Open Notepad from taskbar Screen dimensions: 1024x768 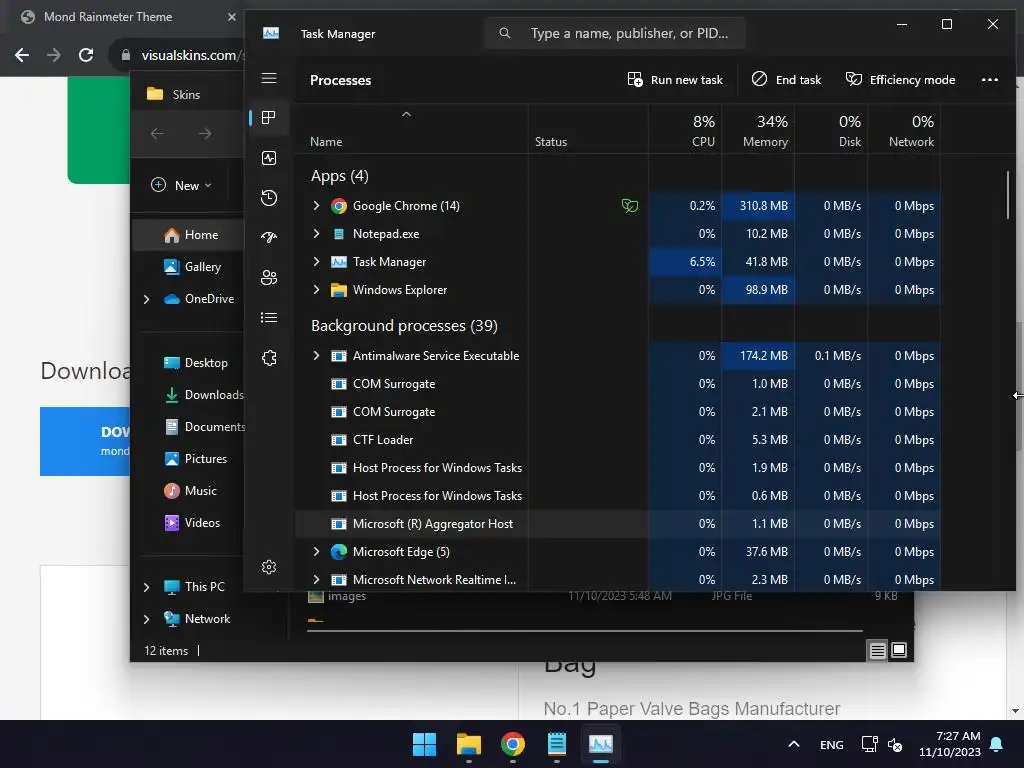coord(556,744)
